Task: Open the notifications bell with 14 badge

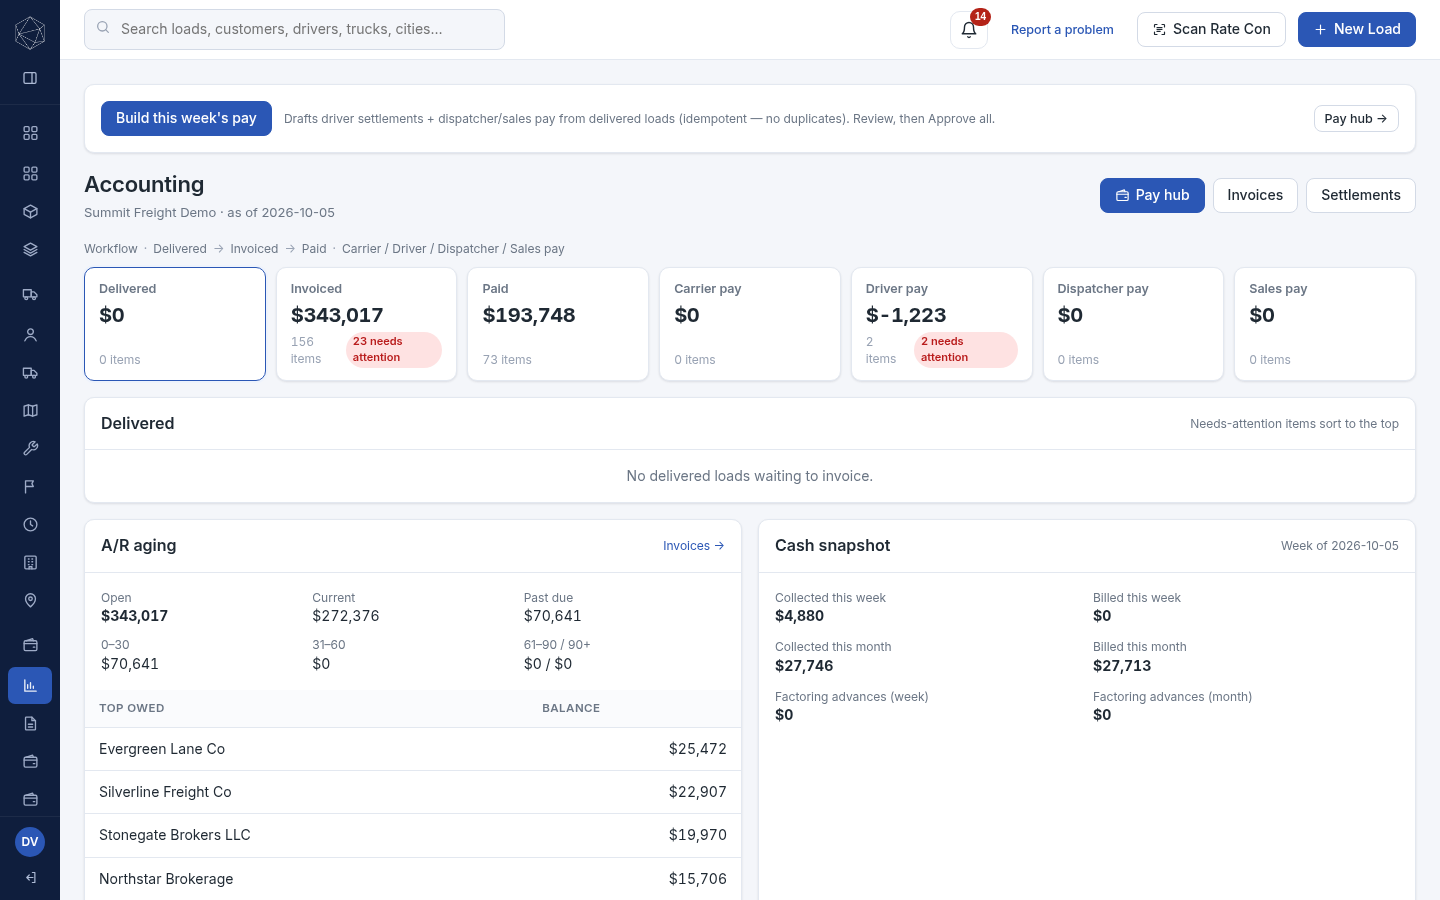Action: pos(969,30)
